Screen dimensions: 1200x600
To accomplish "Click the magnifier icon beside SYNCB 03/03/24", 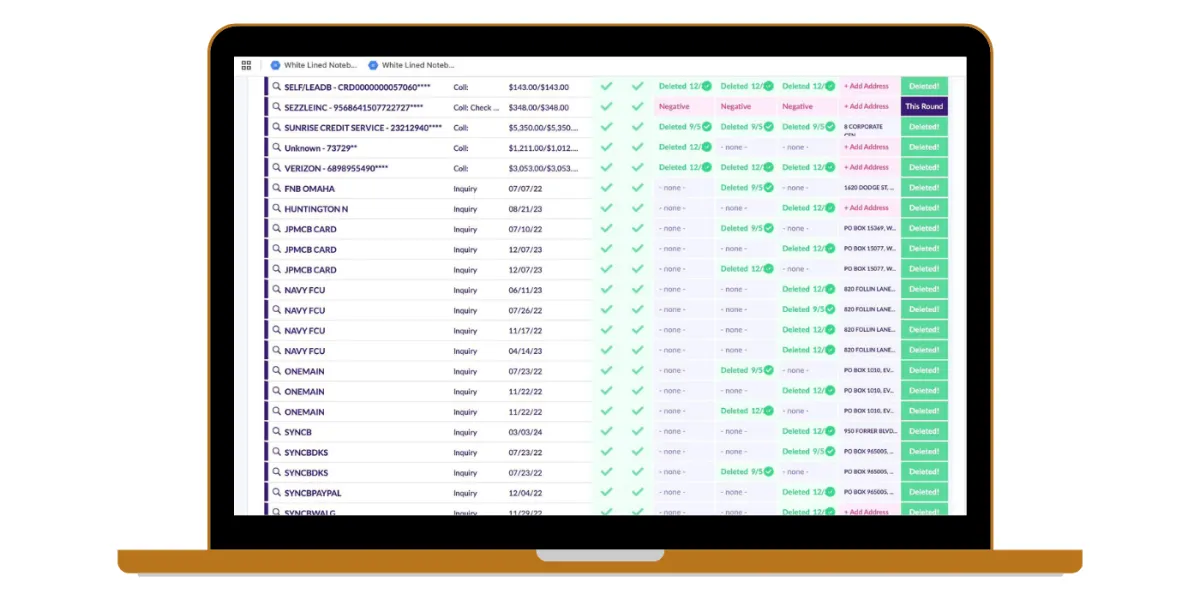I will [x=277, y=432].
